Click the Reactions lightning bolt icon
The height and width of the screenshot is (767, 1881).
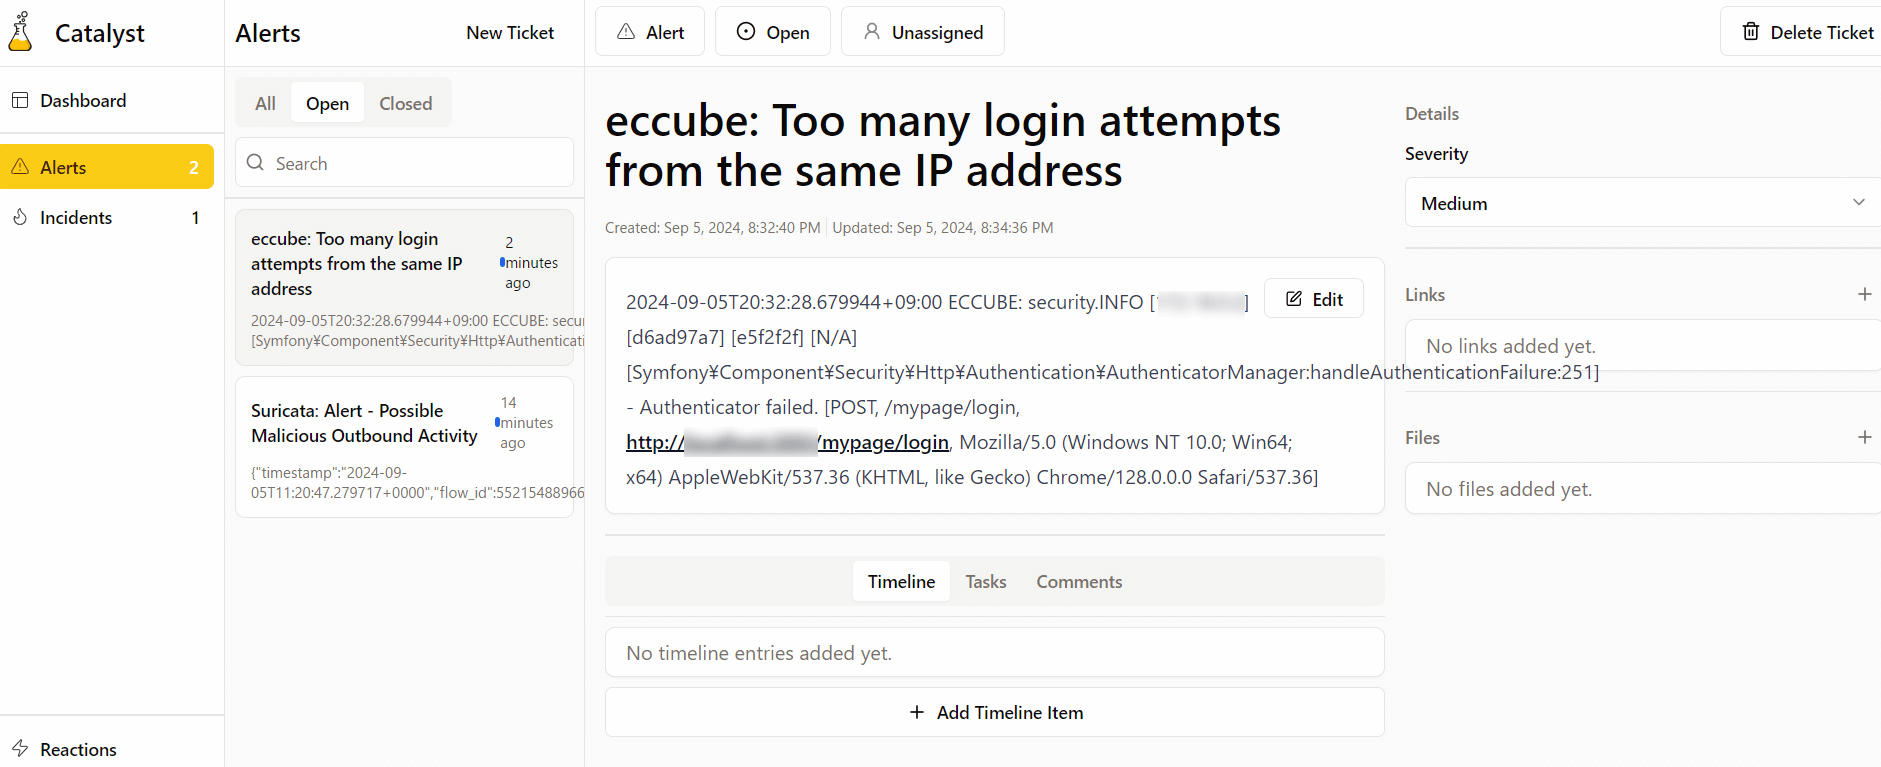(20, 748)
